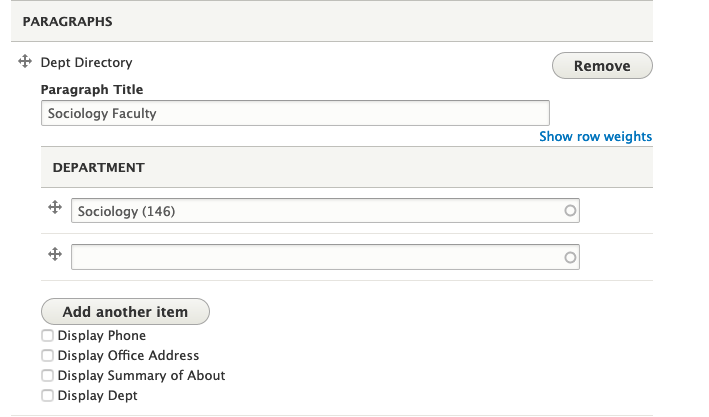Tick the Display Office Address checkbox
The width and height of the screenshot is (709, 417).
click(47, 356)
